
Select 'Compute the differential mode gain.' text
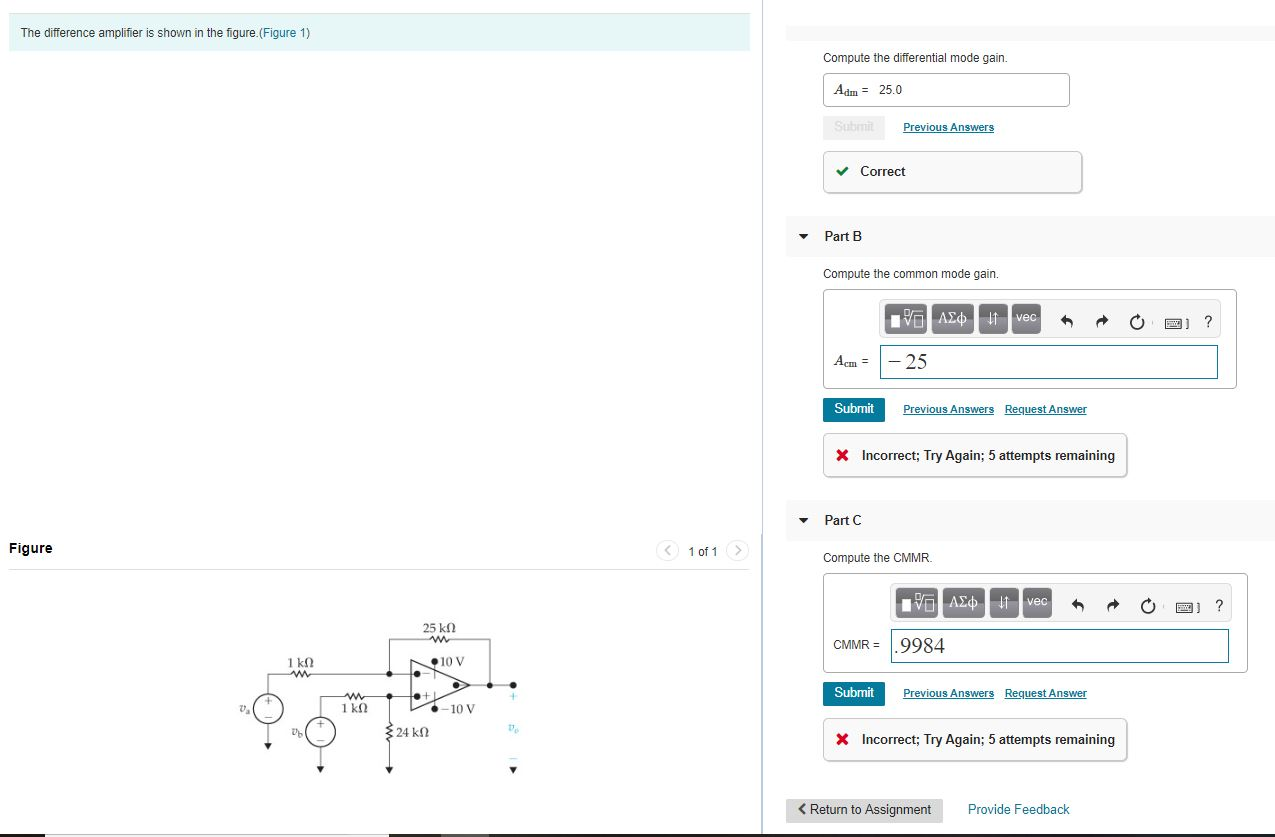point(915,58)
